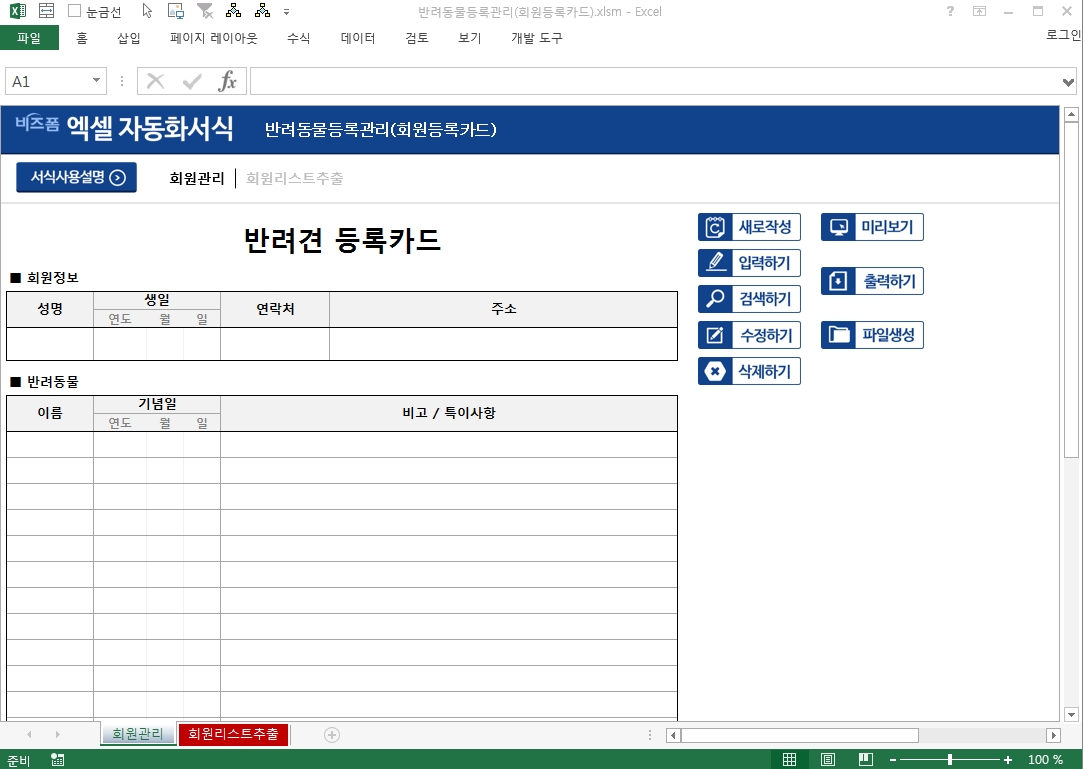Viewport: 1083px width, 769px height.
Task: Open the 페이지 레이아웃 tab
Action: coord(213,38)
